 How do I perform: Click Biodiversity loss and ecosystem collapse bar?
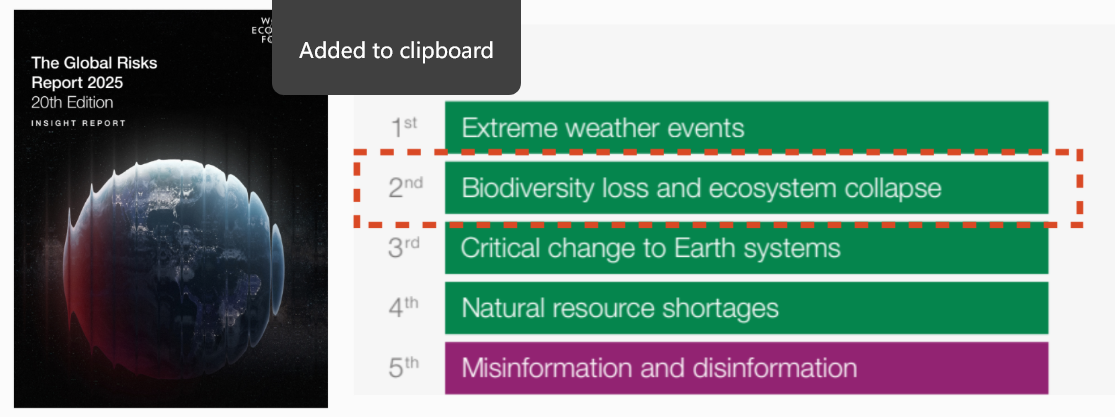747,188
